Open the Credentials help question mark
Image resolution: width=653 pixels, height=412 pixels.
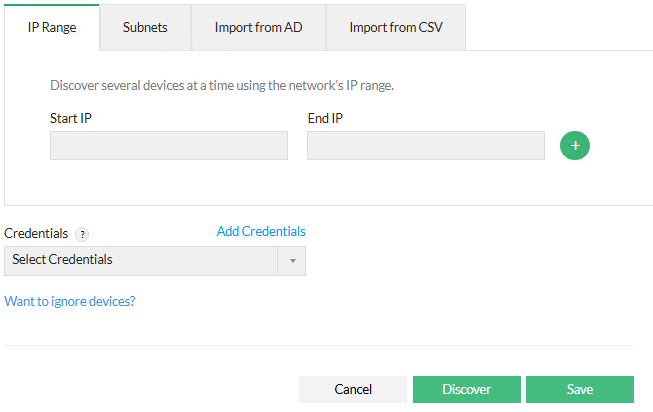[82, 234]
